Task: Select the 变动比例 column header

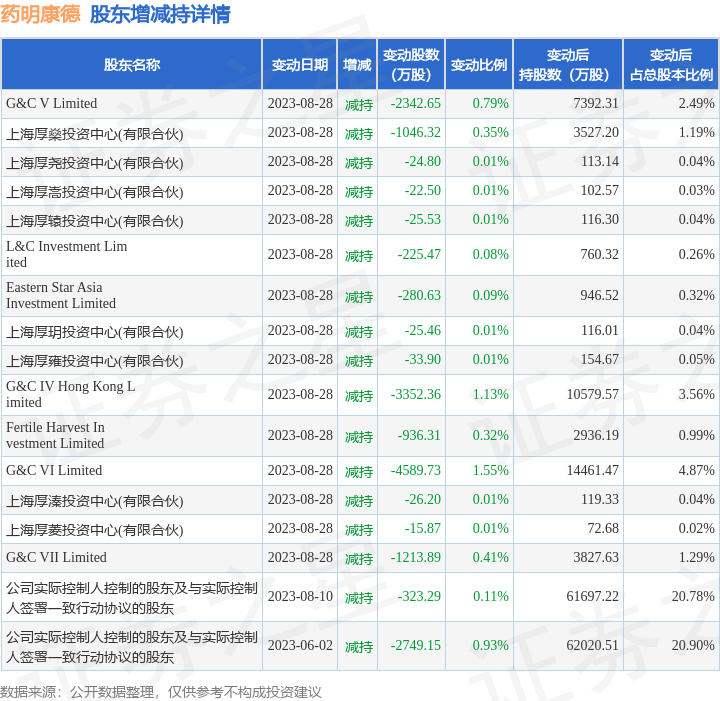Action: click(x=479, y=65)
